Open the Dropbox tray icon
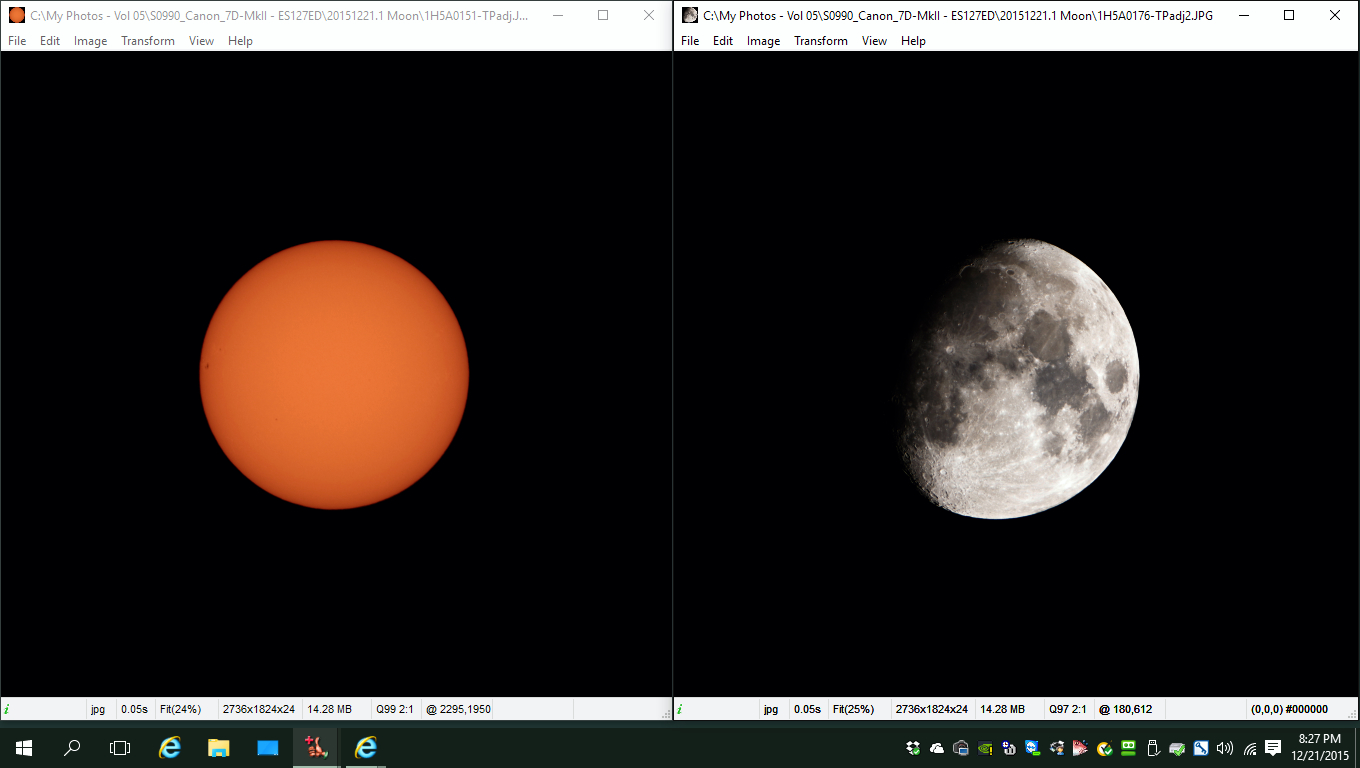This screenshot has height=768, width=1360. [x=913, y=748]
